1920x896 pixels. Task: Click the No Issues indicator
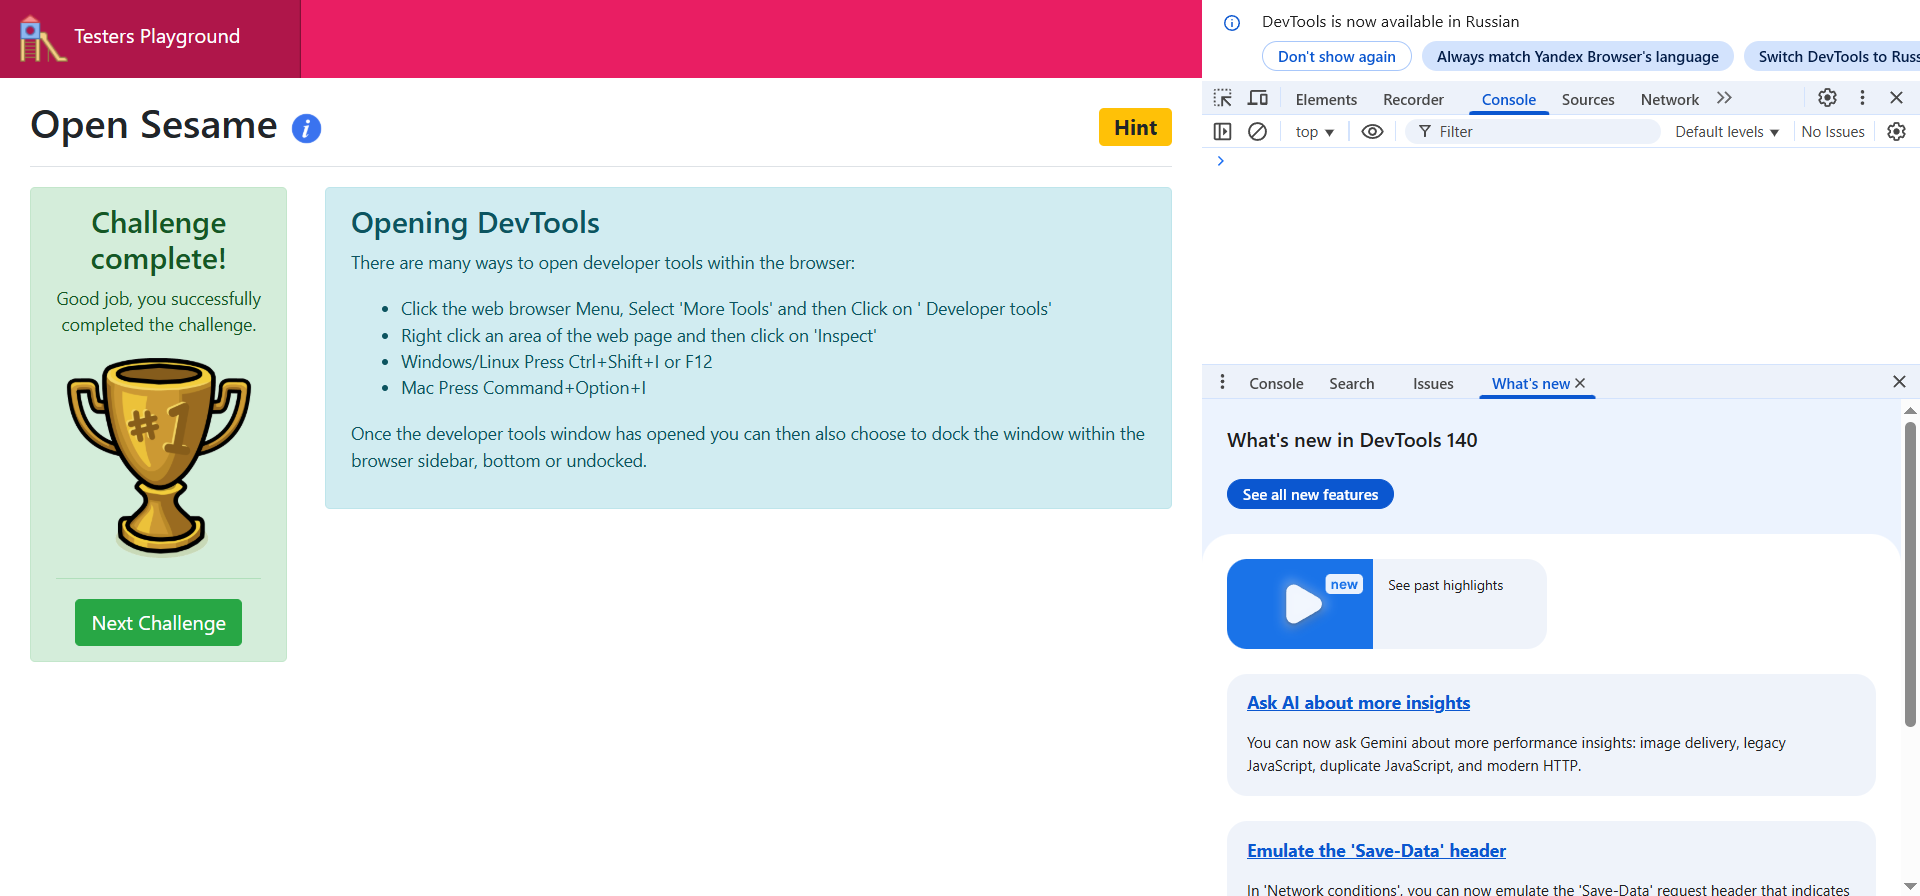click(1832, 132)
